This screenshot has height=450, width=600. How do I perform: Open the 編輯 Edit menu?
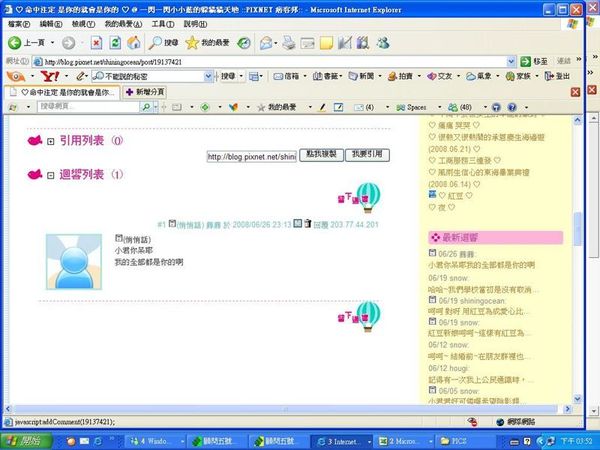tap(51, 24)
